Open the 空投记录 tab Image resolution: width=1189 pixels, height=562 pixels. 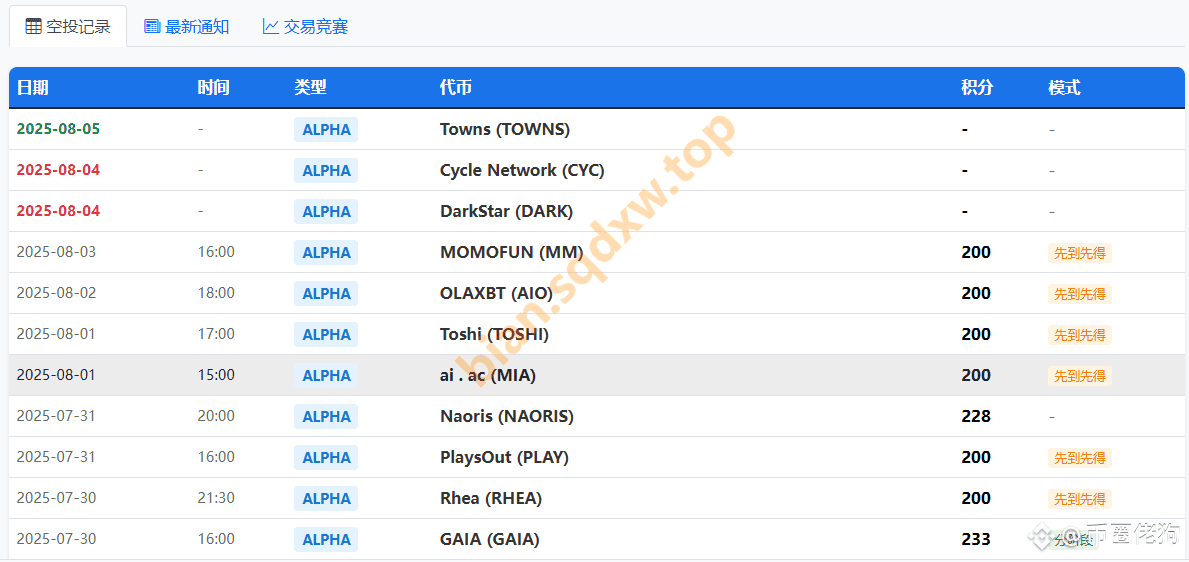[67, 27]
